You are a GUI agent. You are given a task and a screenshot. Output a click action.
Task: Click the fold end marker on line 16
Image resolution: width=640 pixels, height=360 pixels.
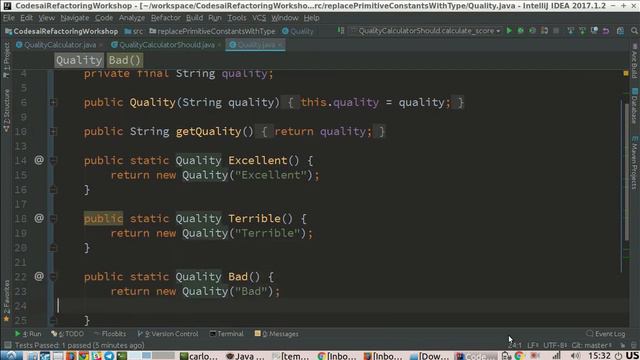pyautogui.click(x=53, y=189)
